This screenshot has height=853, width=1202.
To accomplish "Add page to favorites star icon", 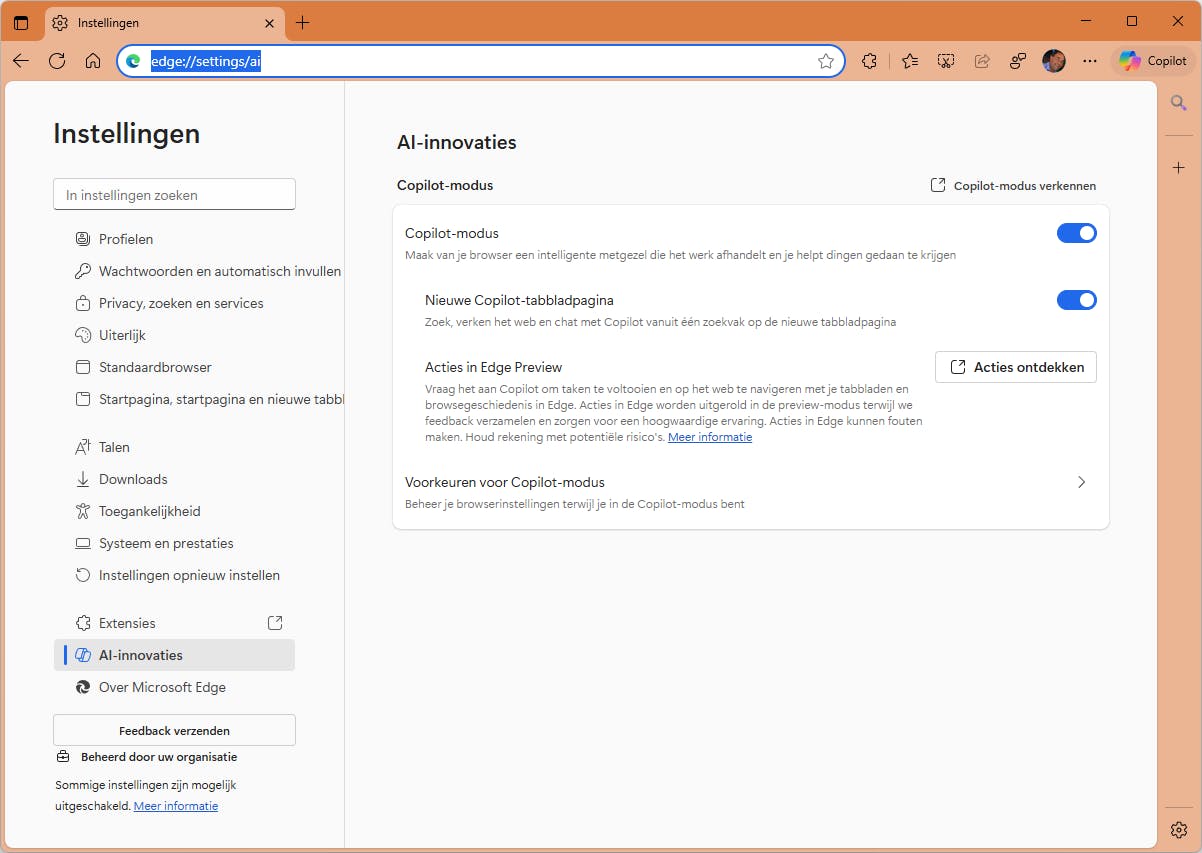I will point(826,61).
